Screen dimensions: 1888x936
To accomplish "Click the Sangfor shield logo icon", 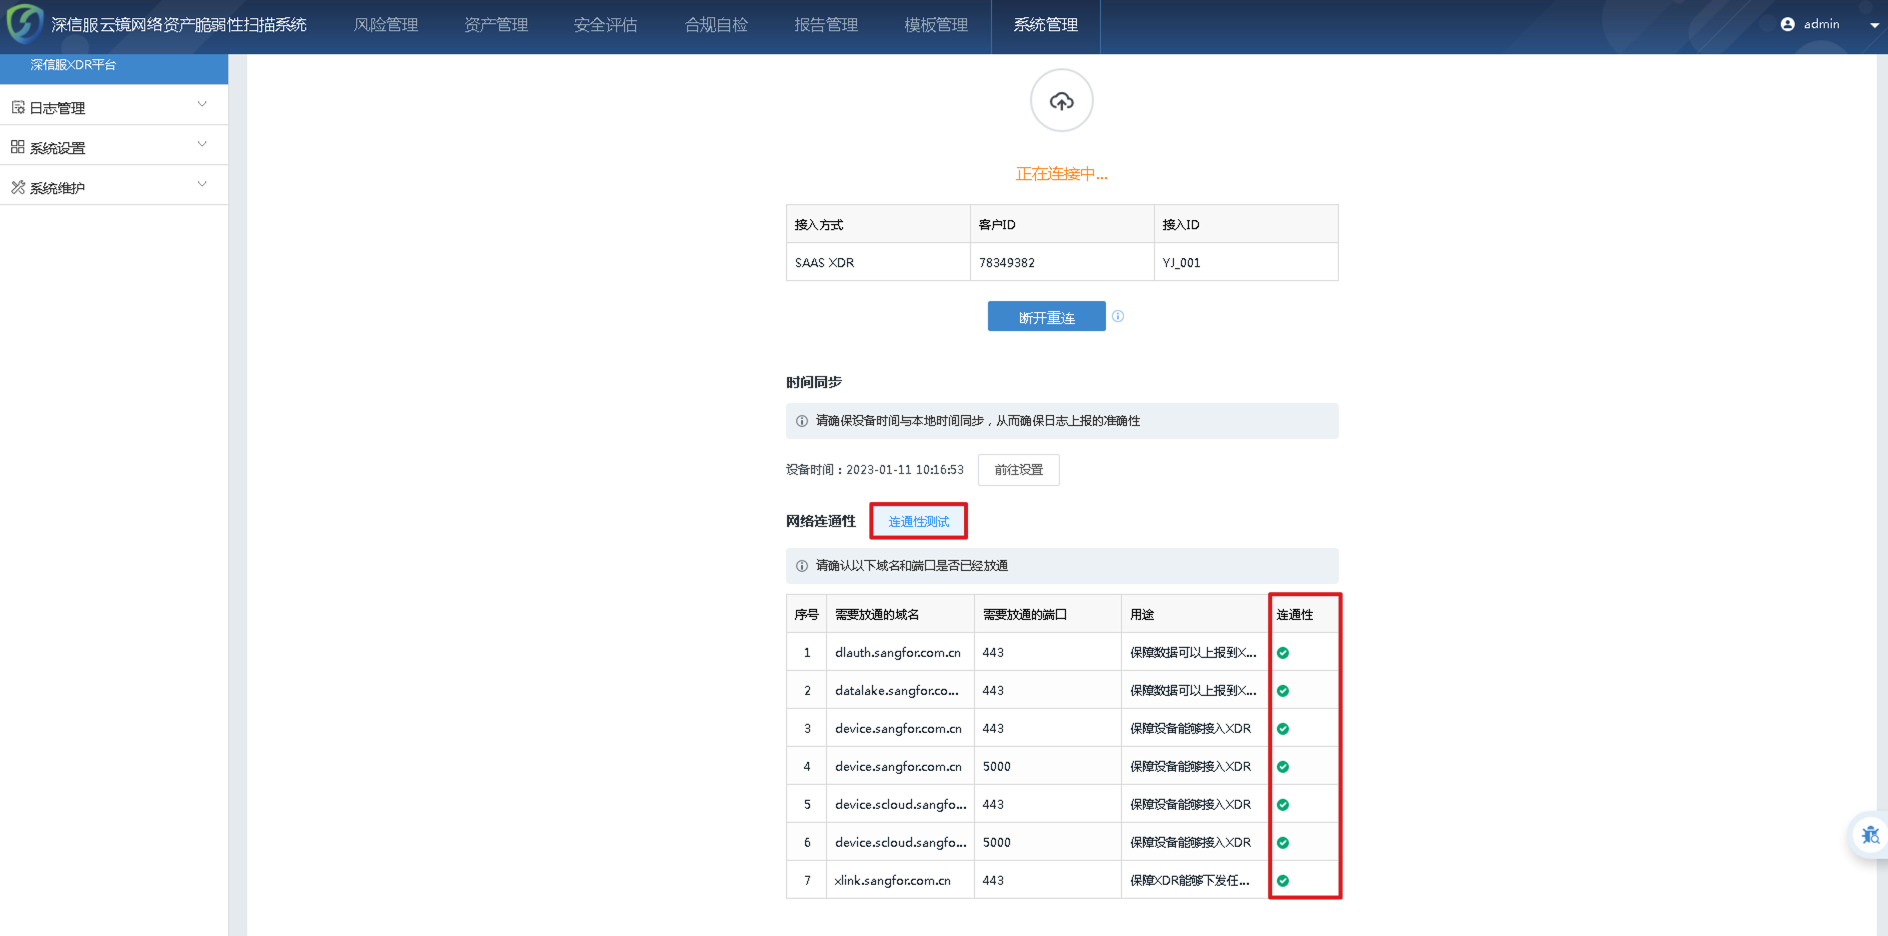I will [24, 24].
